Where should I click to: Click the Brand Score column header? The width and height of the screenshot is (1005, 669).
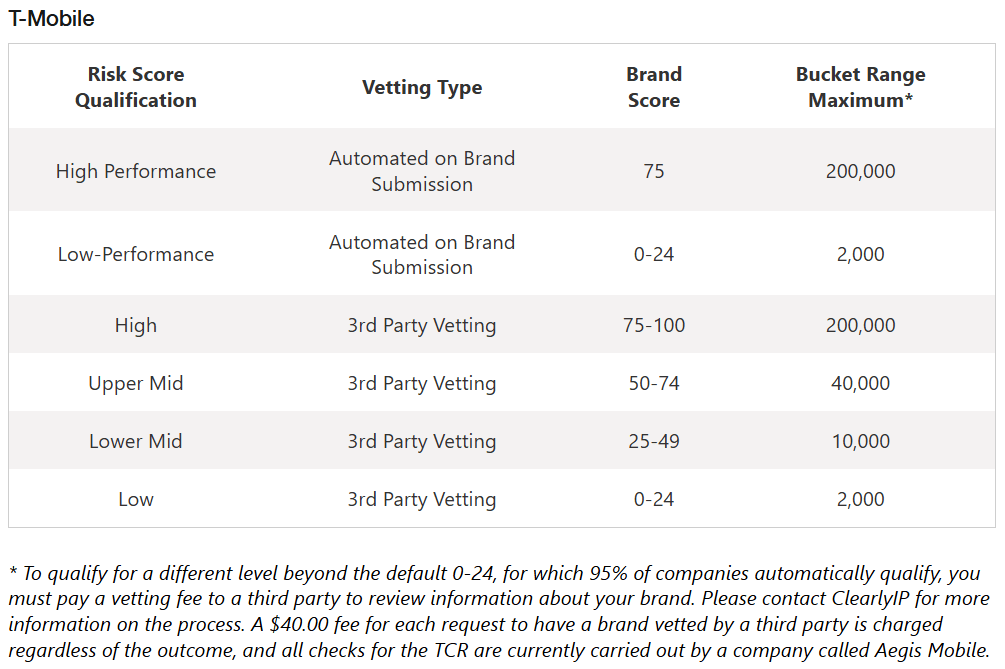[654, 87]
